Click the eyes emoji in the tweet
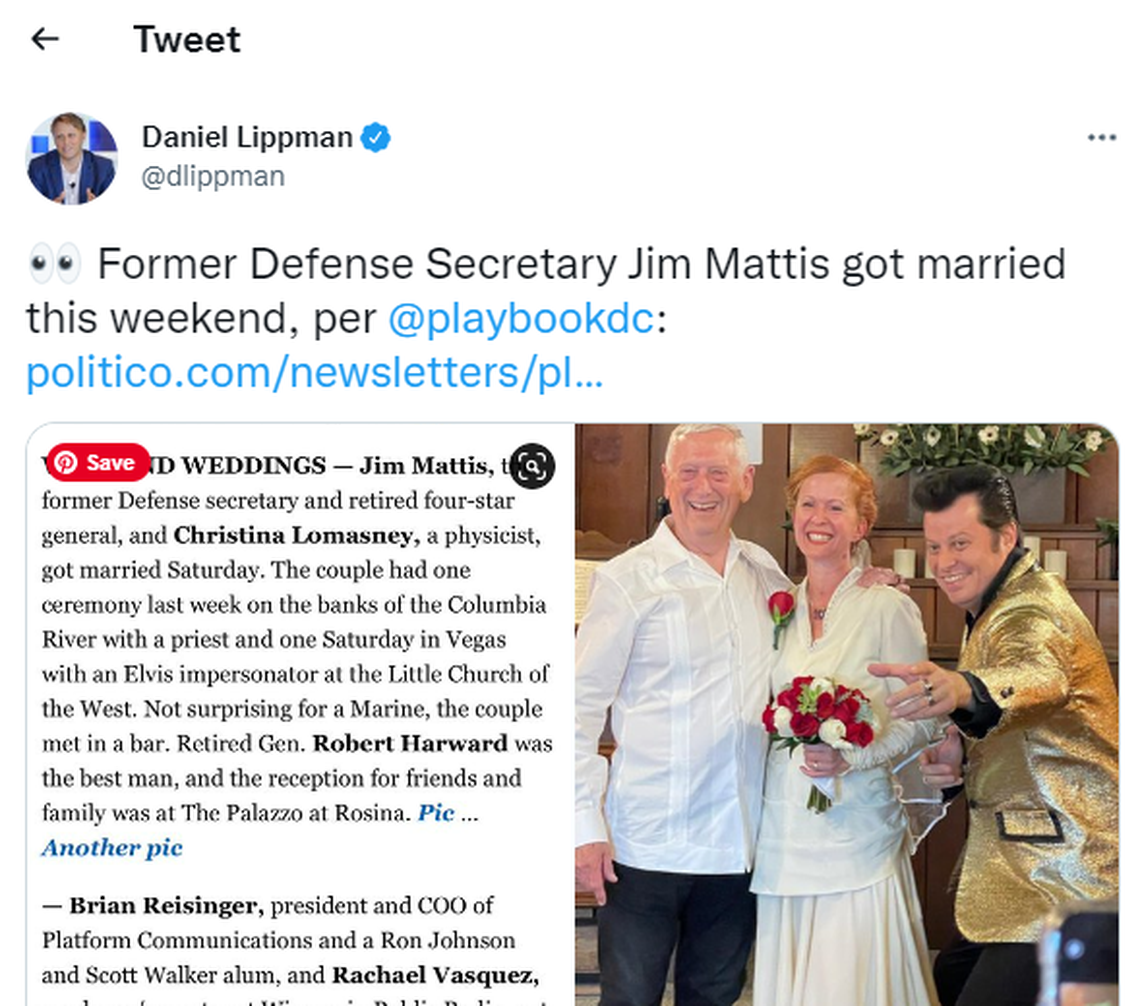This screenshot has height=1006, width=1140. (x=51, y=262)
